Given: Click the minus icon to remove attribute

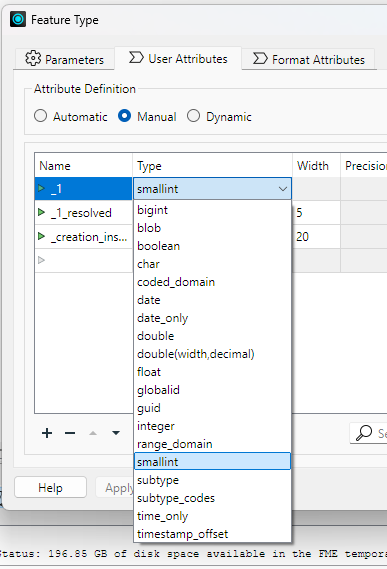Looking at the screenshot, I should (x=70, y=433).
